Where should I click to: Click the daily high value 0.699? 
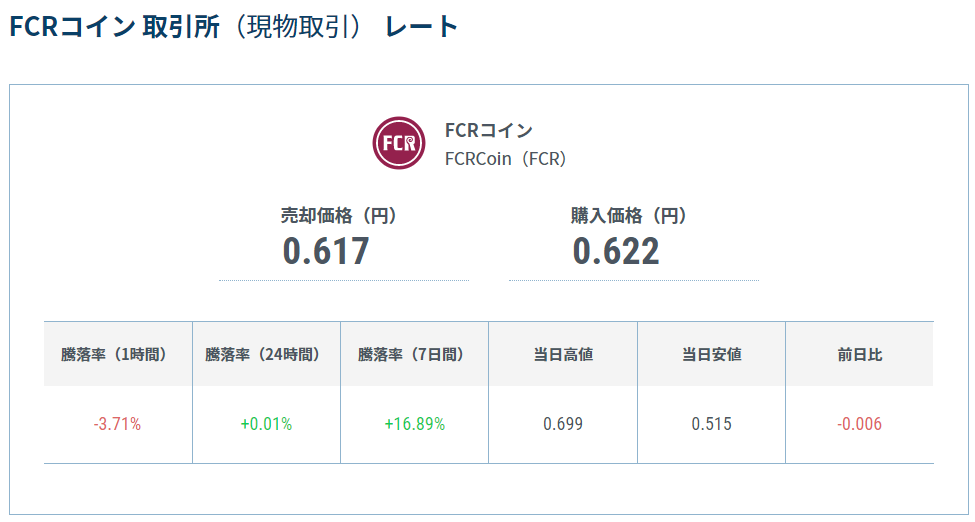coord(563,424)
